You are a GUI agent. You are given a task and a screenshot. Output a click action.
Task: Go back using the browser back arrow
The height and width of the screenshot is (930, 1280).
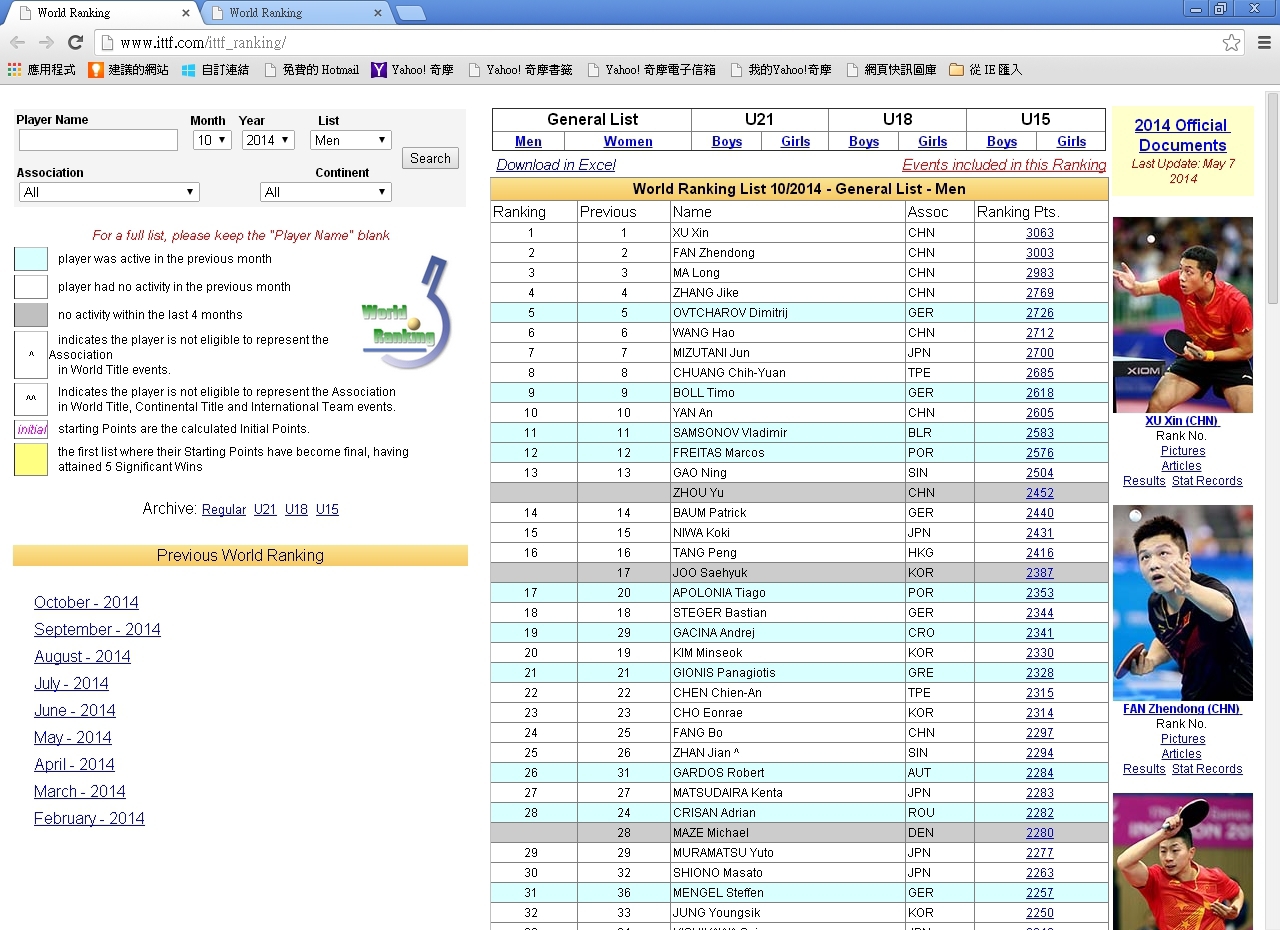[17, 42]
